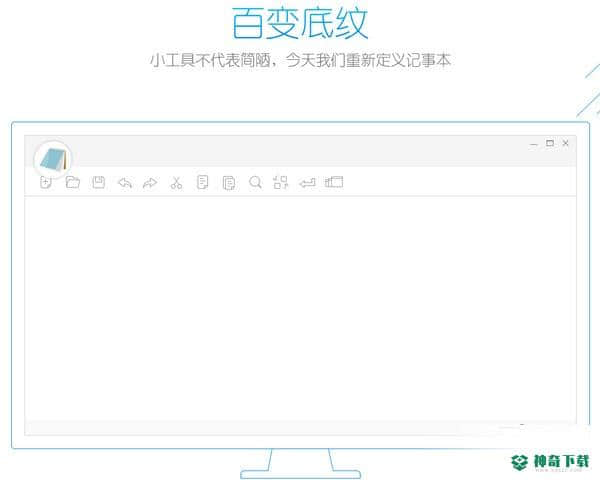Click the stacked documents paste icon
The height and width of the screenshot is (484, 600).
(x=229, y=183)
